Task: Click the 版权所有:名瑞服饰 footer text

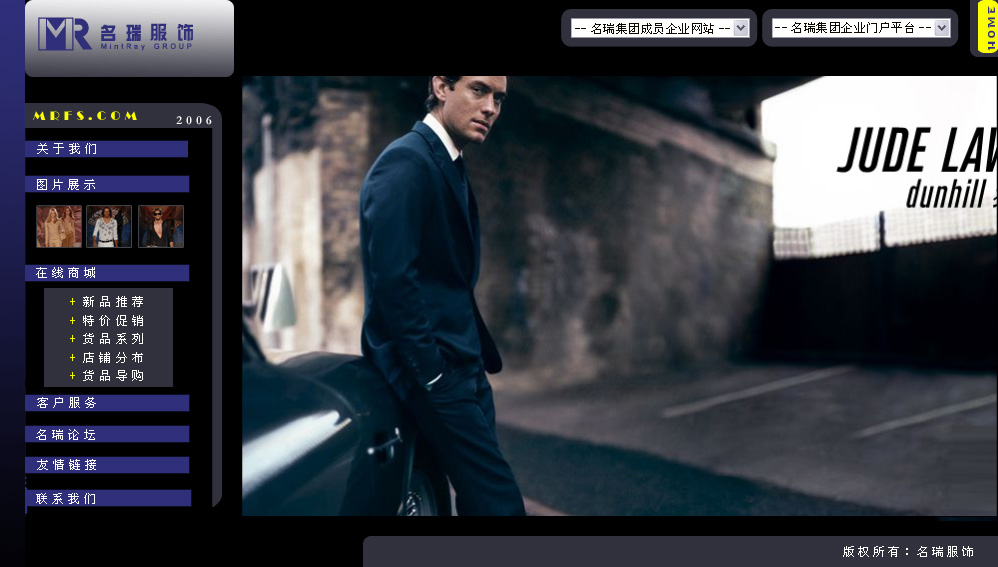Action: pos(908,552)
